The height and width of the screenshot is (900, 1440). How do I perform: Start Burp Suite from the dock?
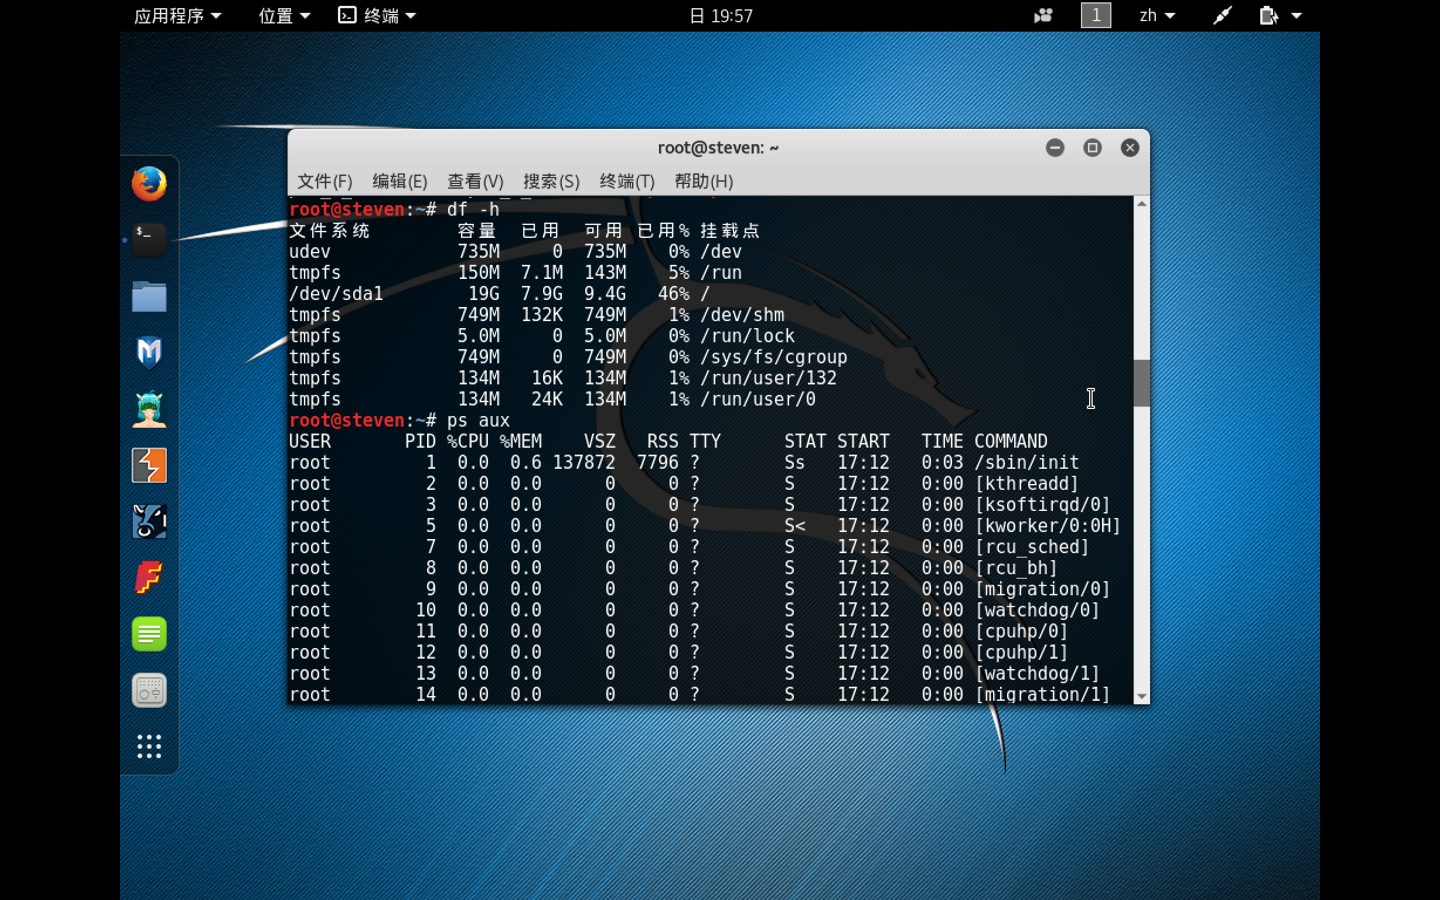[x=149, y=465]
